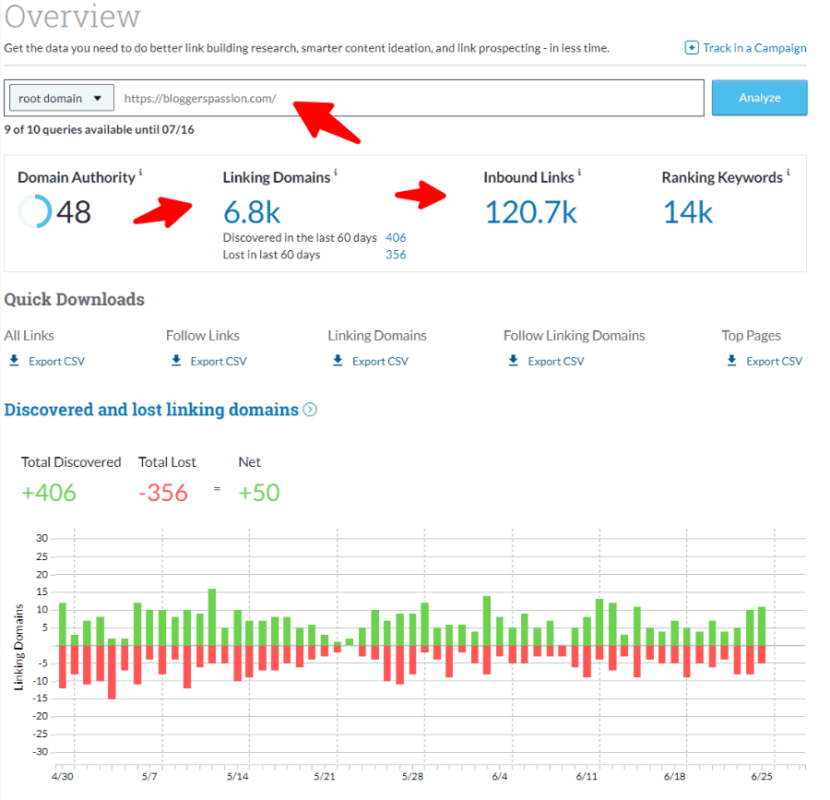This screenshot has height=800, width=830.
Task: Expand Discovered and lost linking domains chevron
Action: [x=310, y=409]
